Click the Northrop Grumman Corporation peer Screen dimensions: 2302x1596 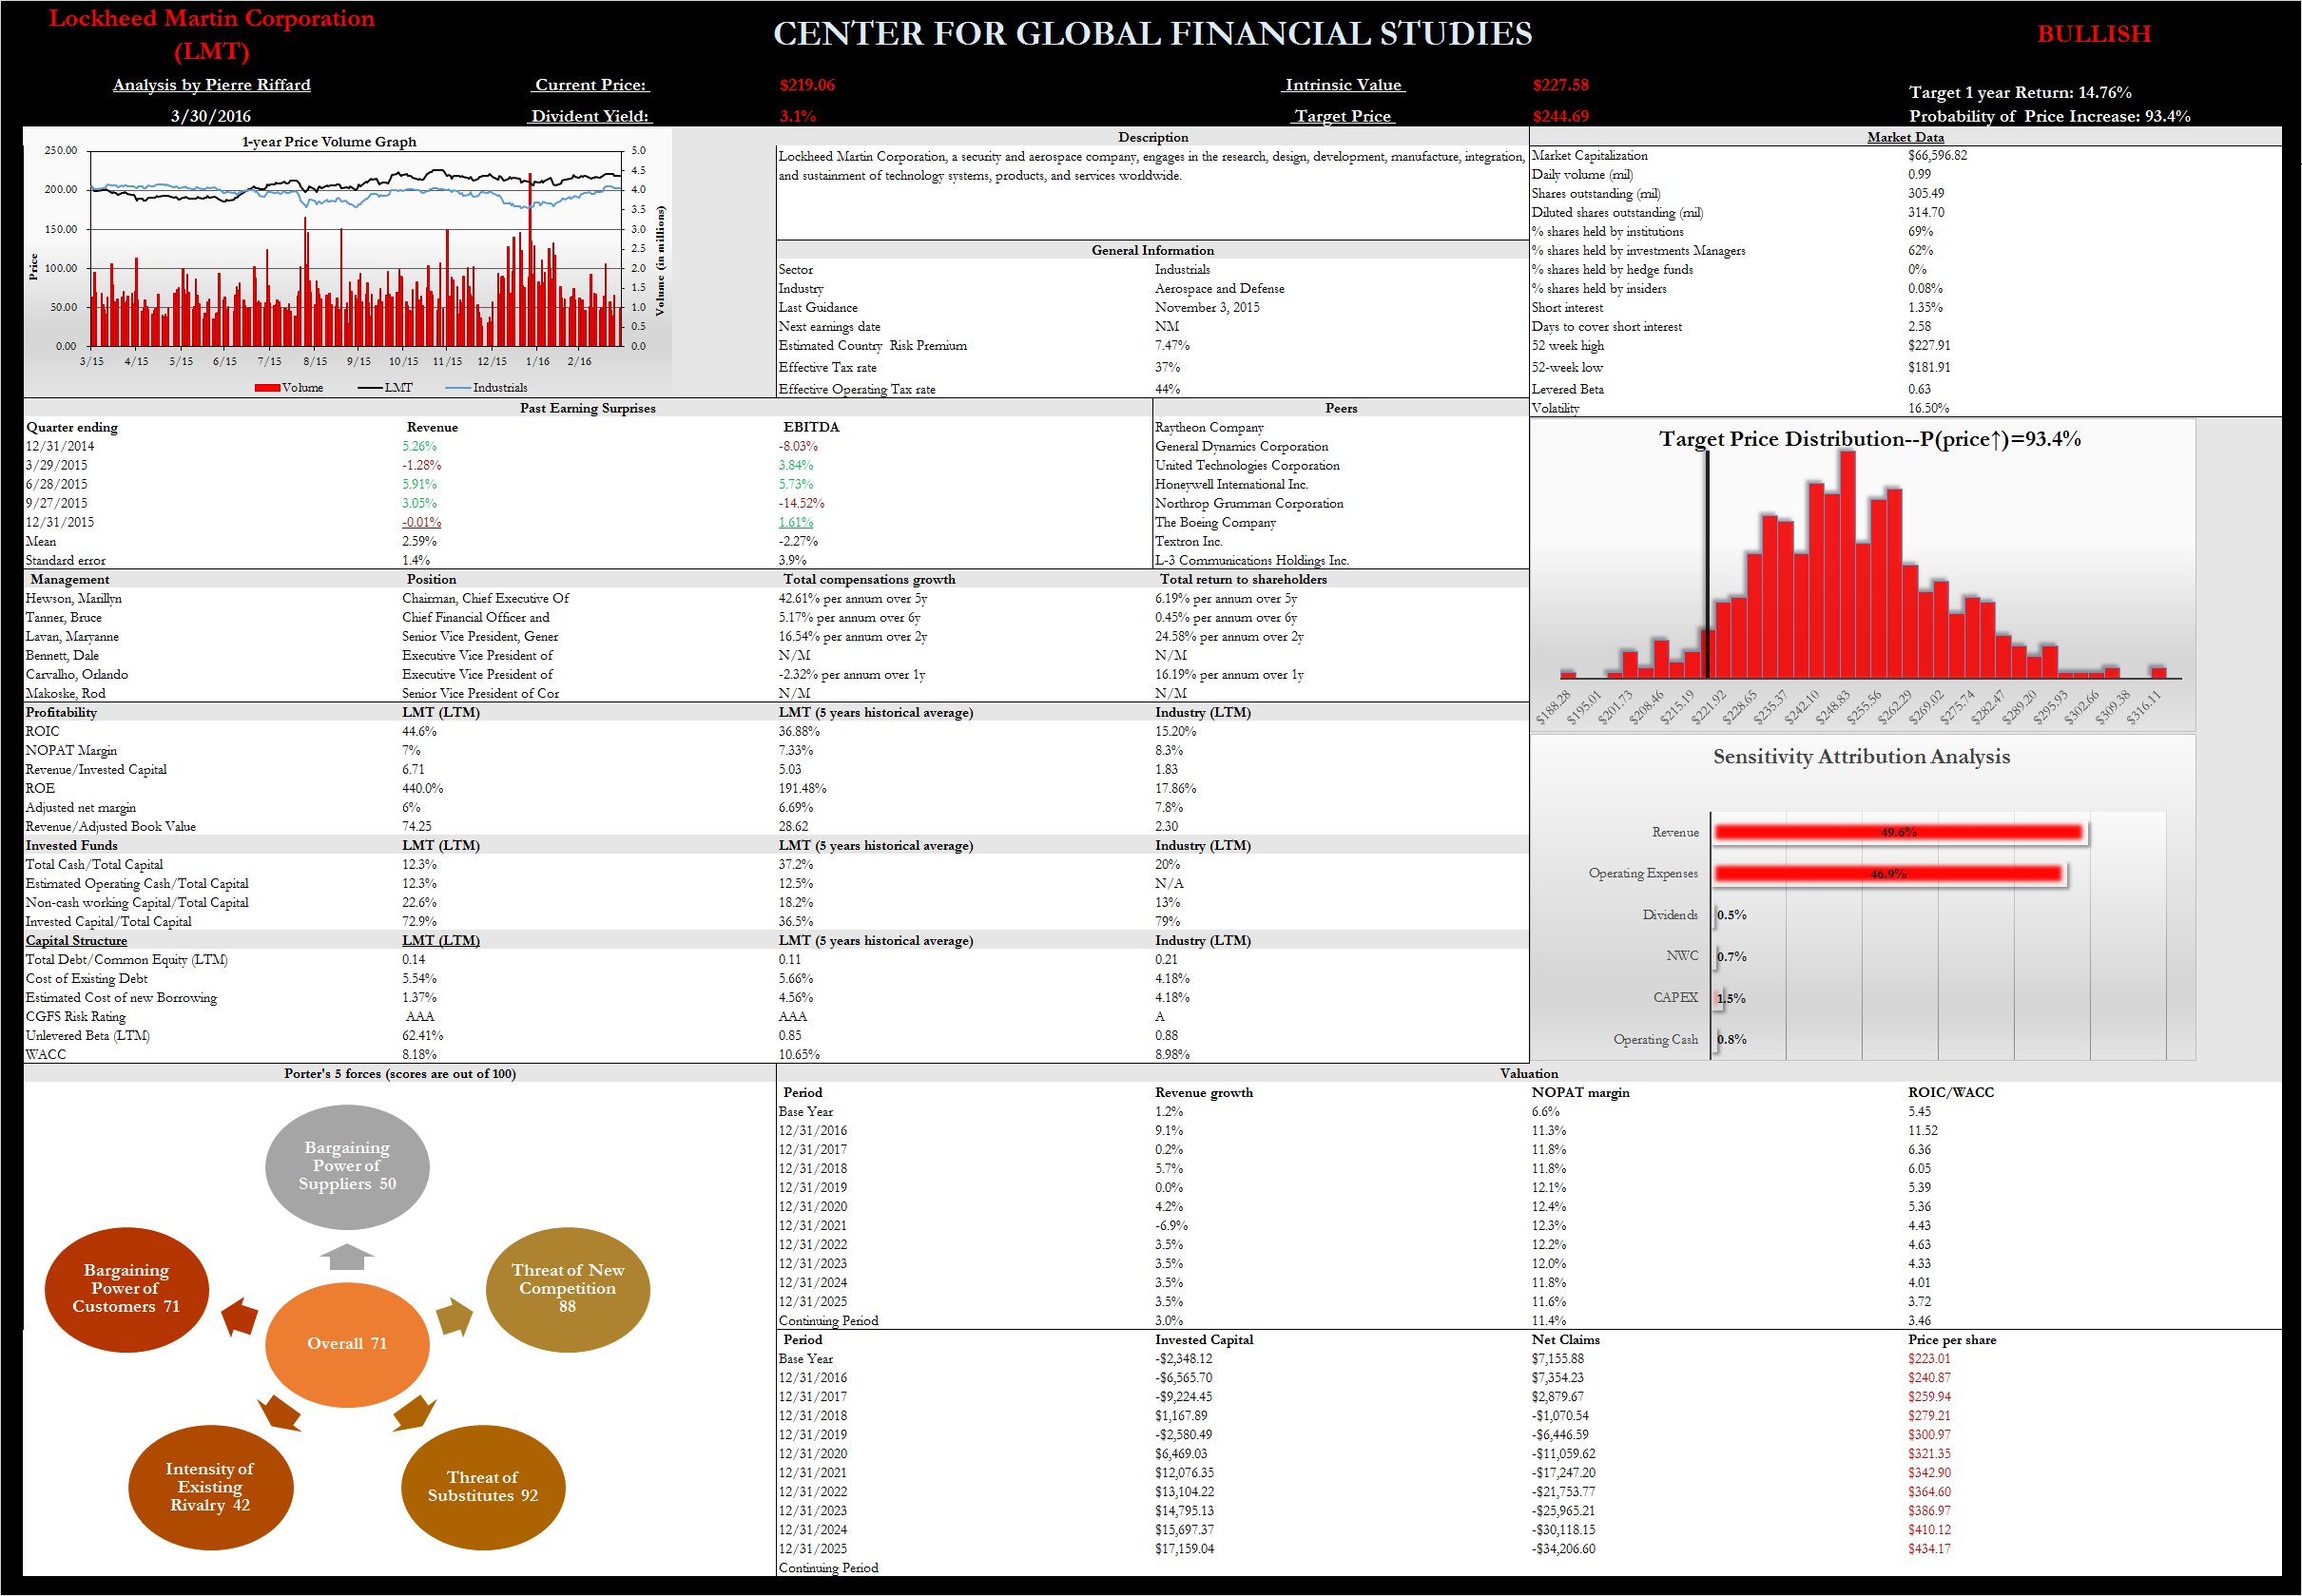pyautogui.click(x=1249, y=503)
